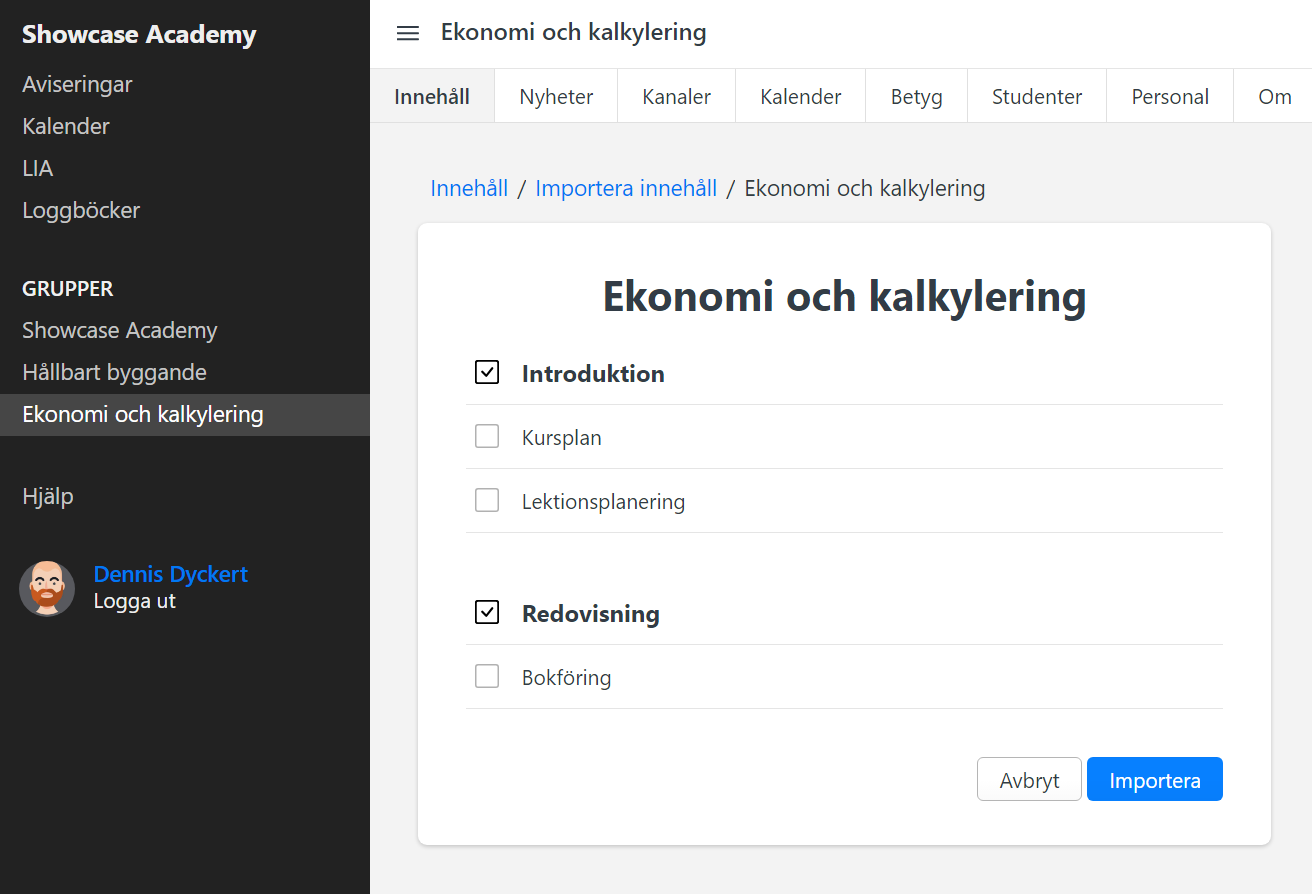Open LIA in the sidebar

[x=38, y=168]
